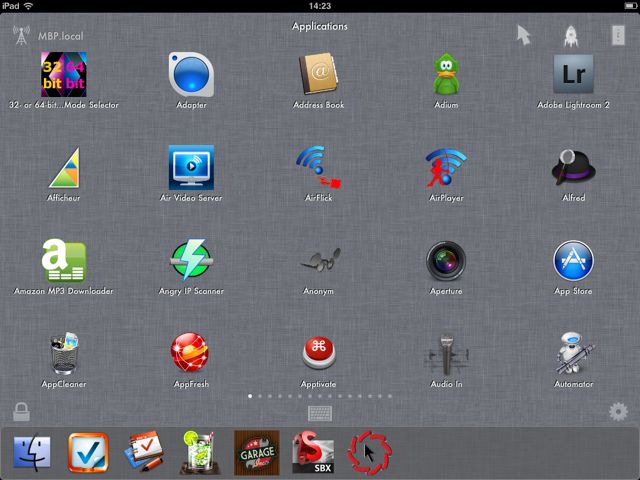Launch Alfred bowler hat icon
The width and height of the screenshot is (640, 480).
[573, 168]
